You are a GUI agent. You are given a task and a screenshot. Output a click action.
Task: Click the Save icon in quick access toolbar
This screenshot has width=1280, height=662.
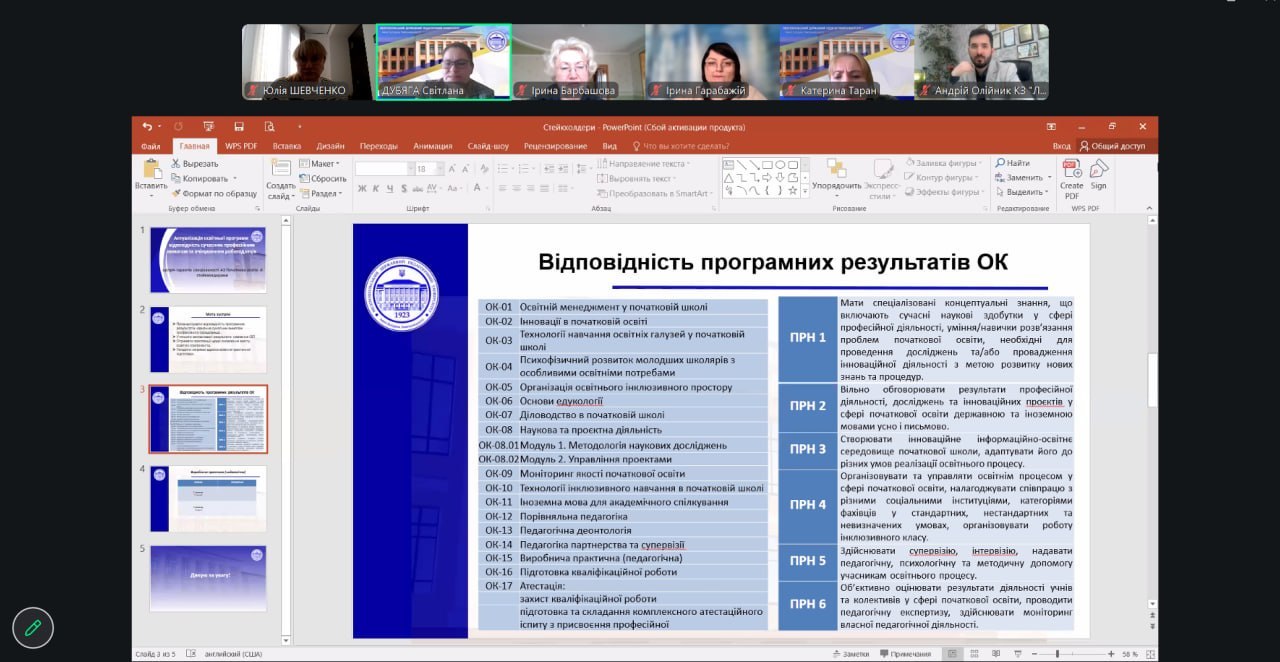click(x=239, y=127)
